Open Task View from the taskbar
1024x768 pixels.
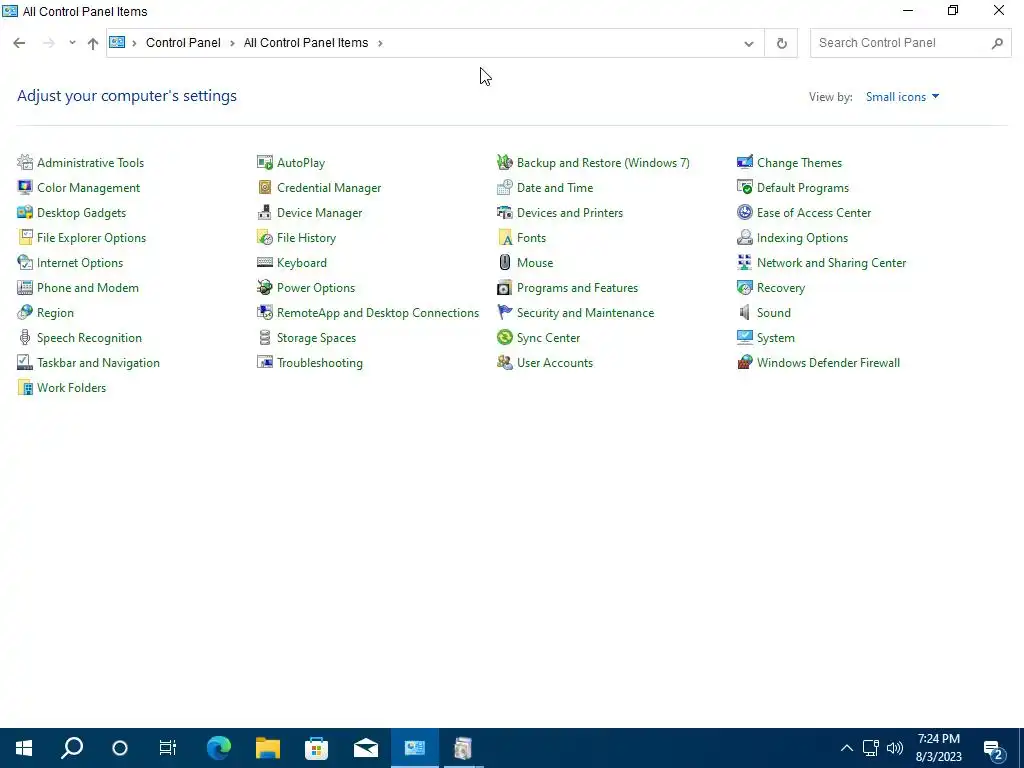[x=168, y=748]
